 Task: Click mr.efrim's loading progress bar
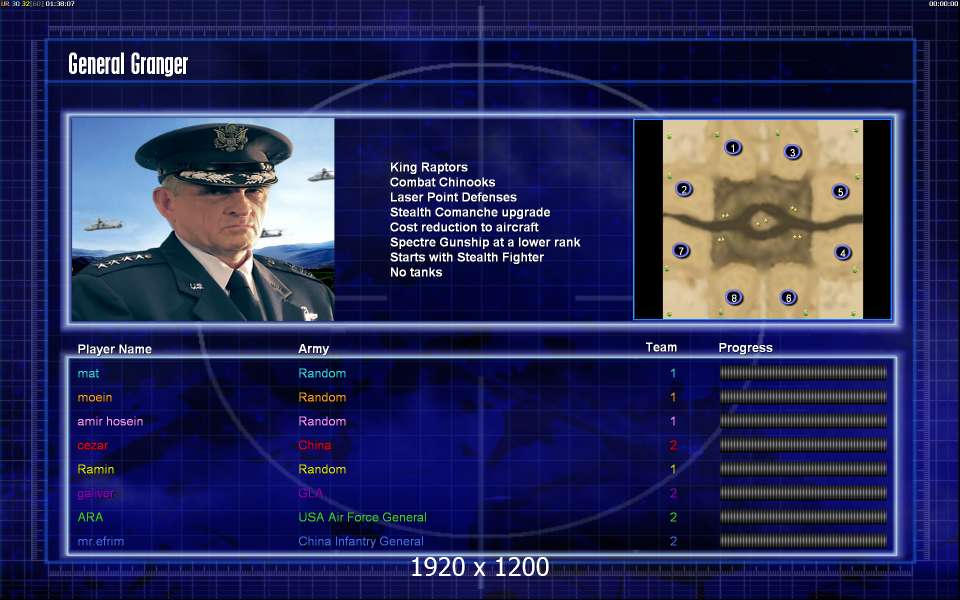803,541
